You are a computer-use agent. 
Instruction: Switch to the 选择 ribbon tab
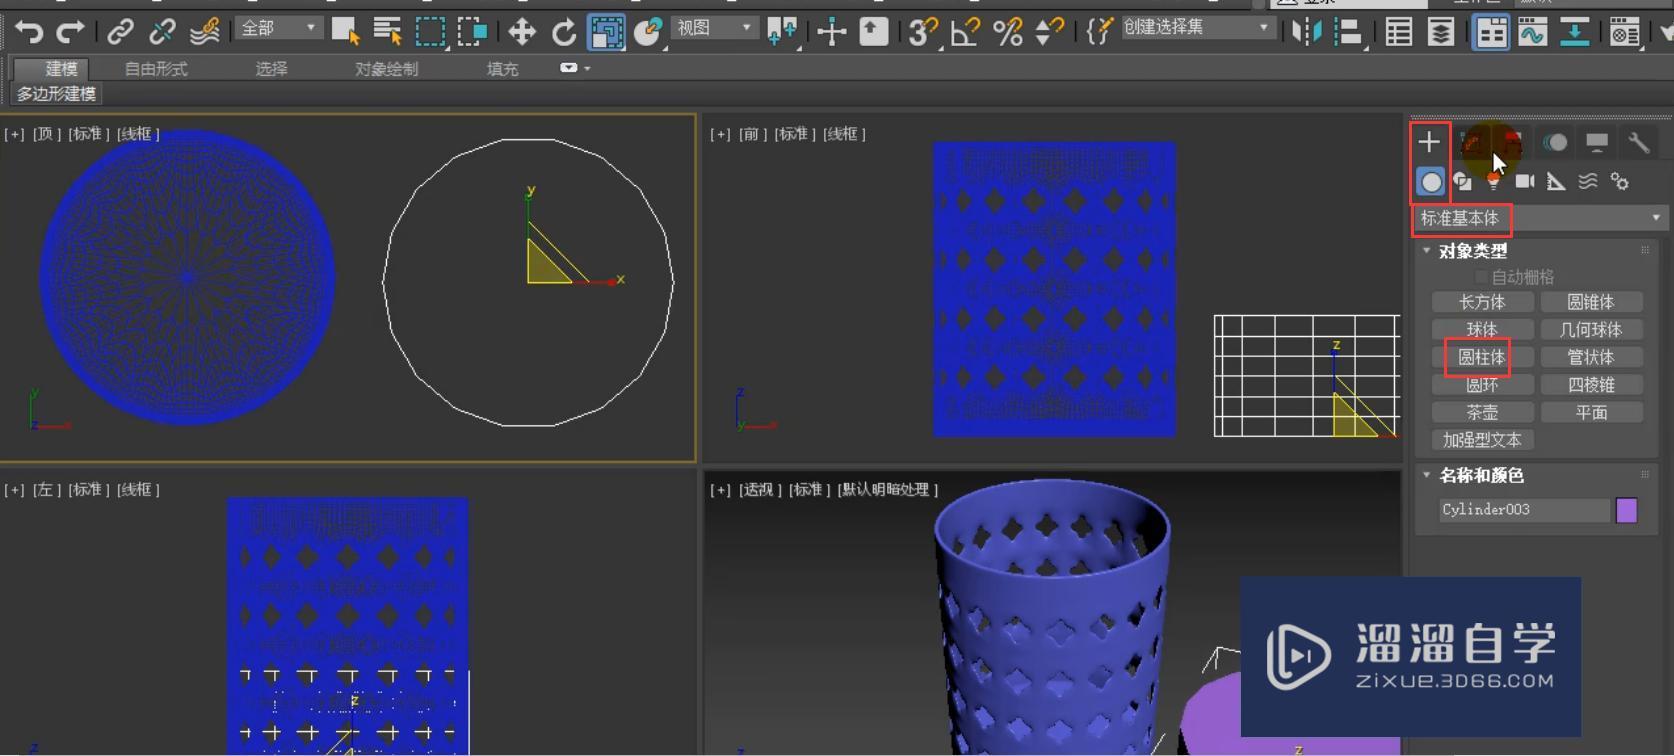coord(271,69)
